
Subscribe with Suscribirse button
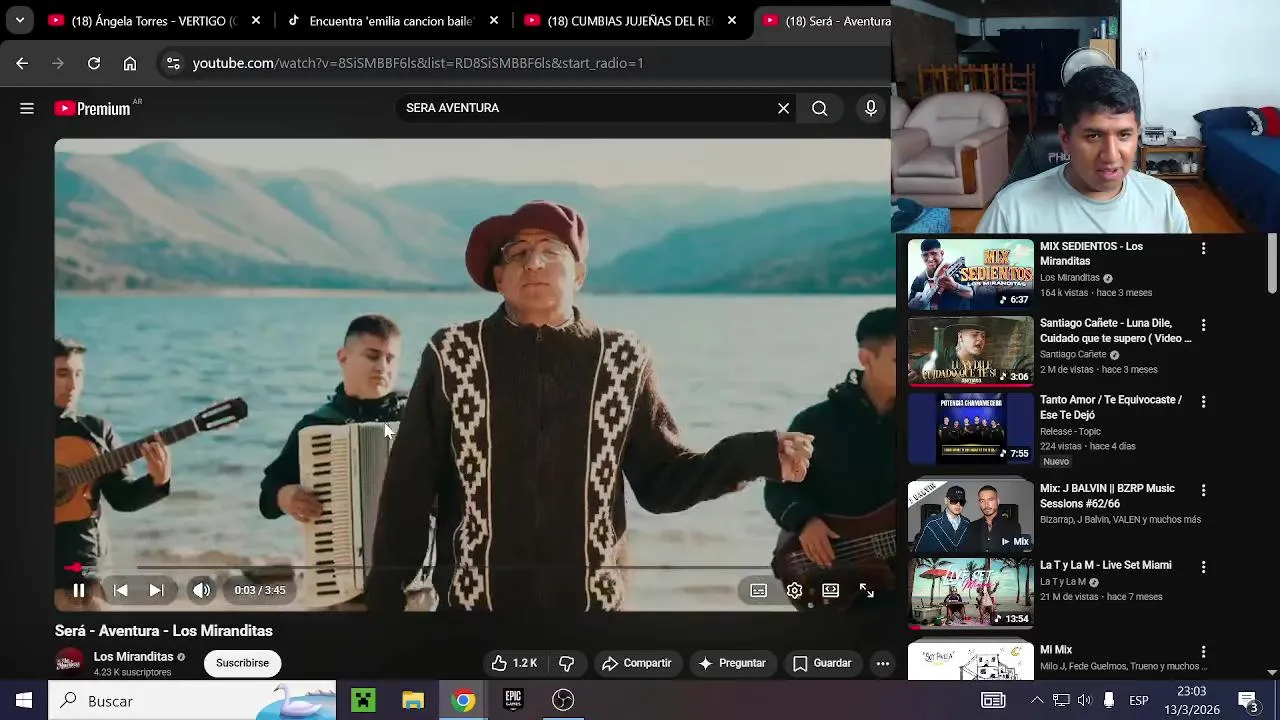point(242,663)
